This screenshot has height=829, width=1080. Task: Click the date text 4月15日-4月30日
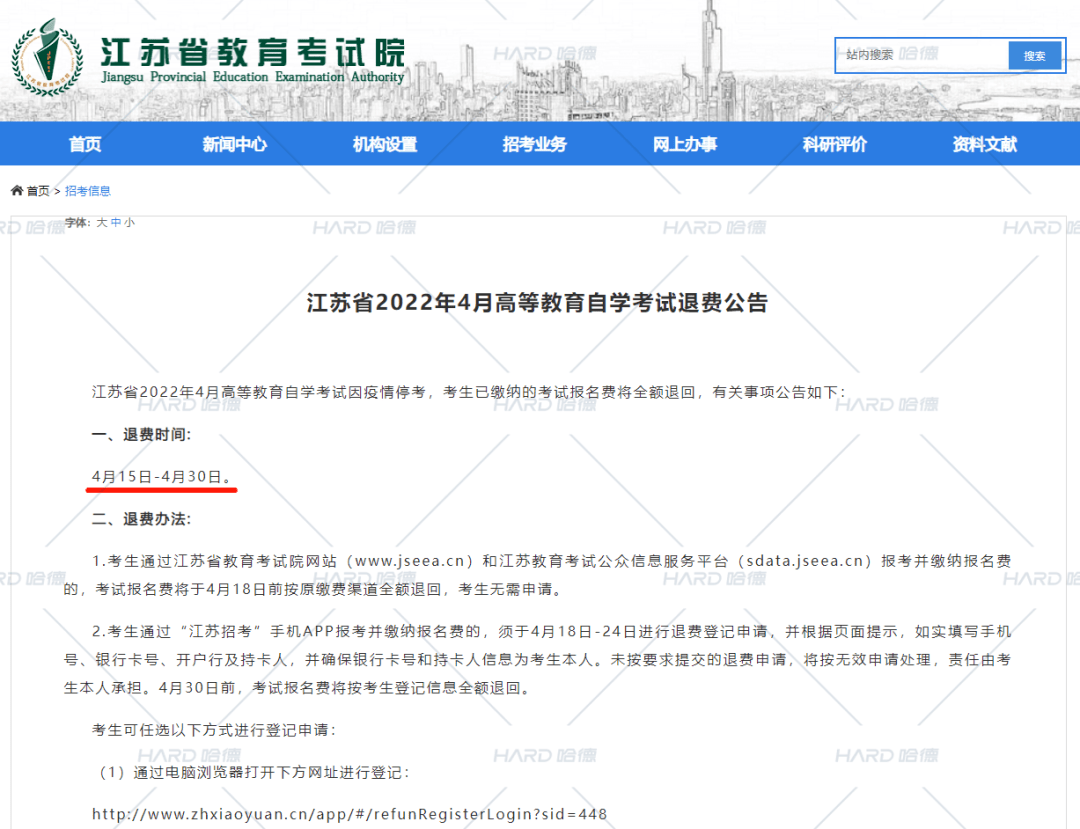pos(157,476)
